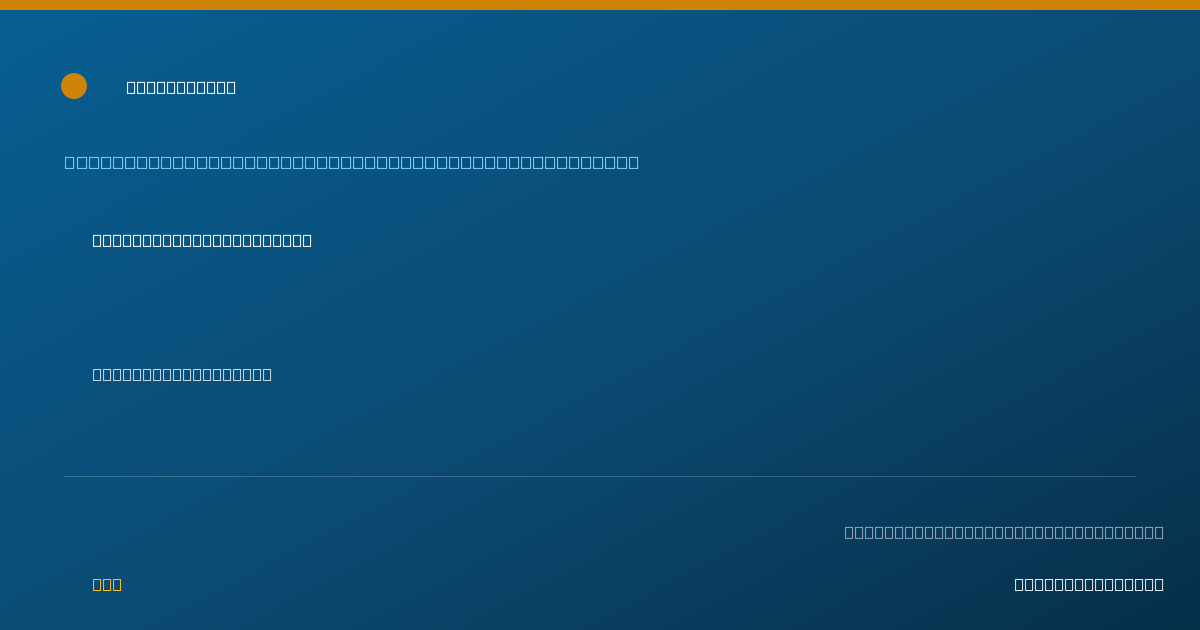Click the orange accent bar at top
Screen dimensions: 1200x630
600,5
